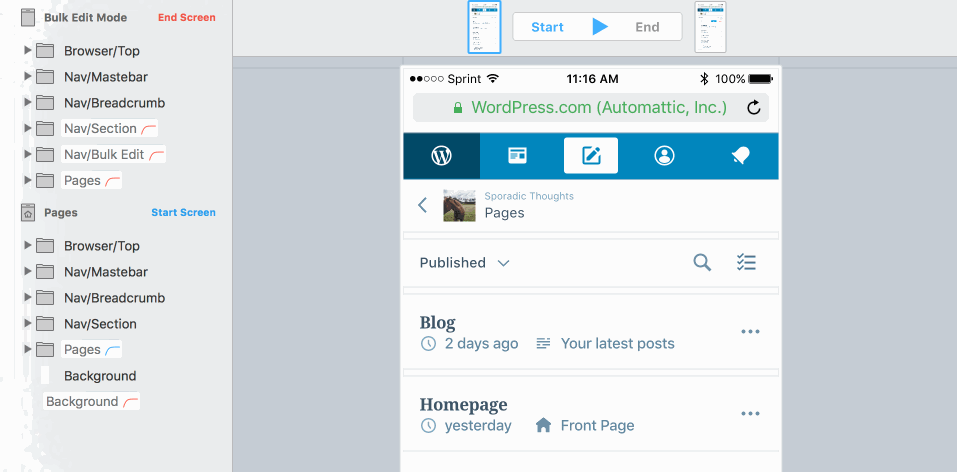Select Nav/Section layer with red curve
957x472 pixels.
point(110,128)
